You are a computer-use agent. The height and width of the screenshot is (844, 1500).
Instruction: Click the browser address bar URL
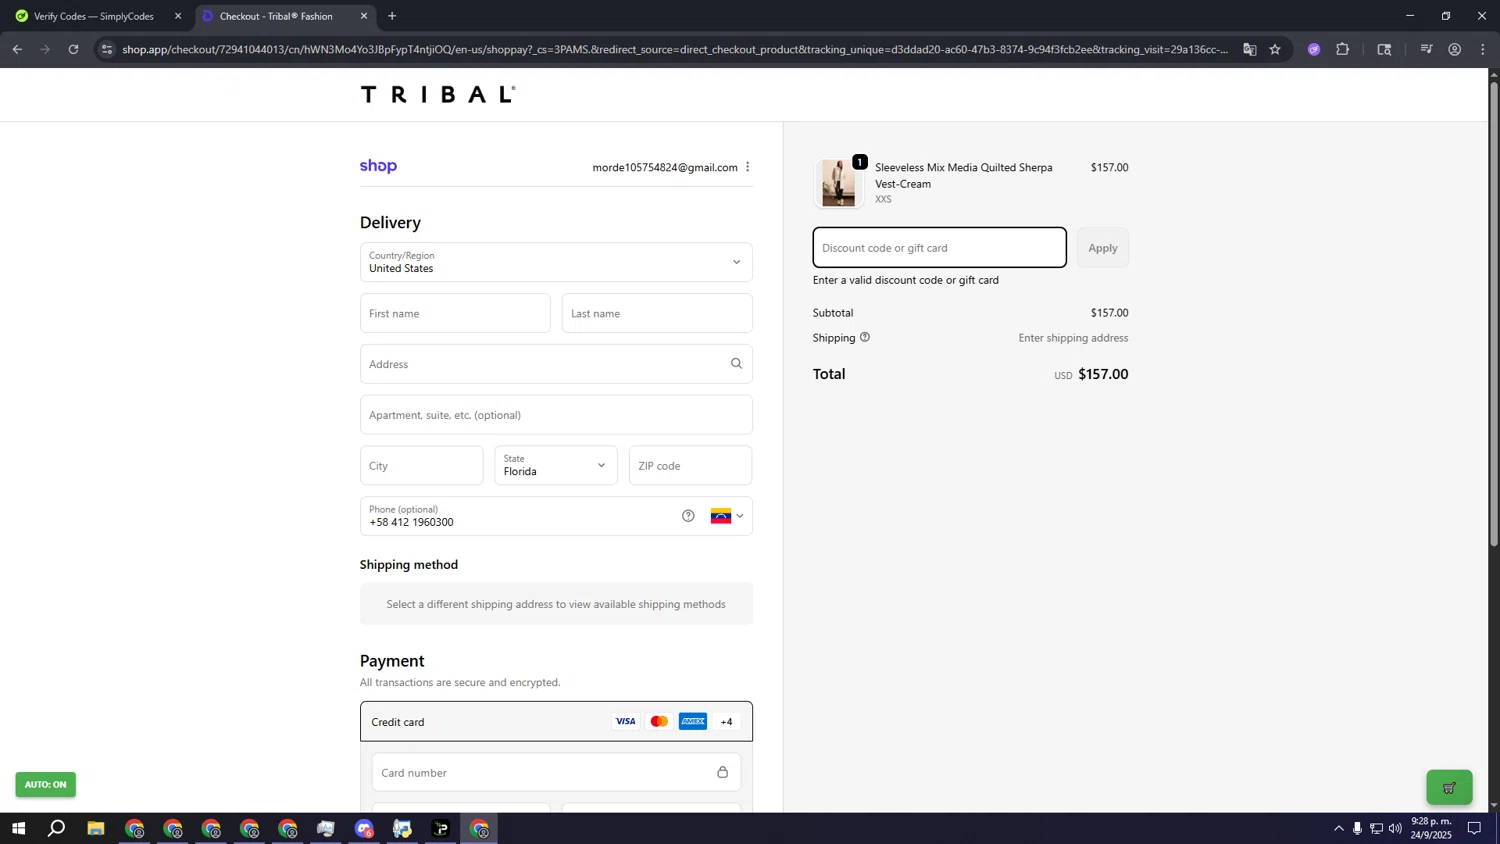[675, 49]
